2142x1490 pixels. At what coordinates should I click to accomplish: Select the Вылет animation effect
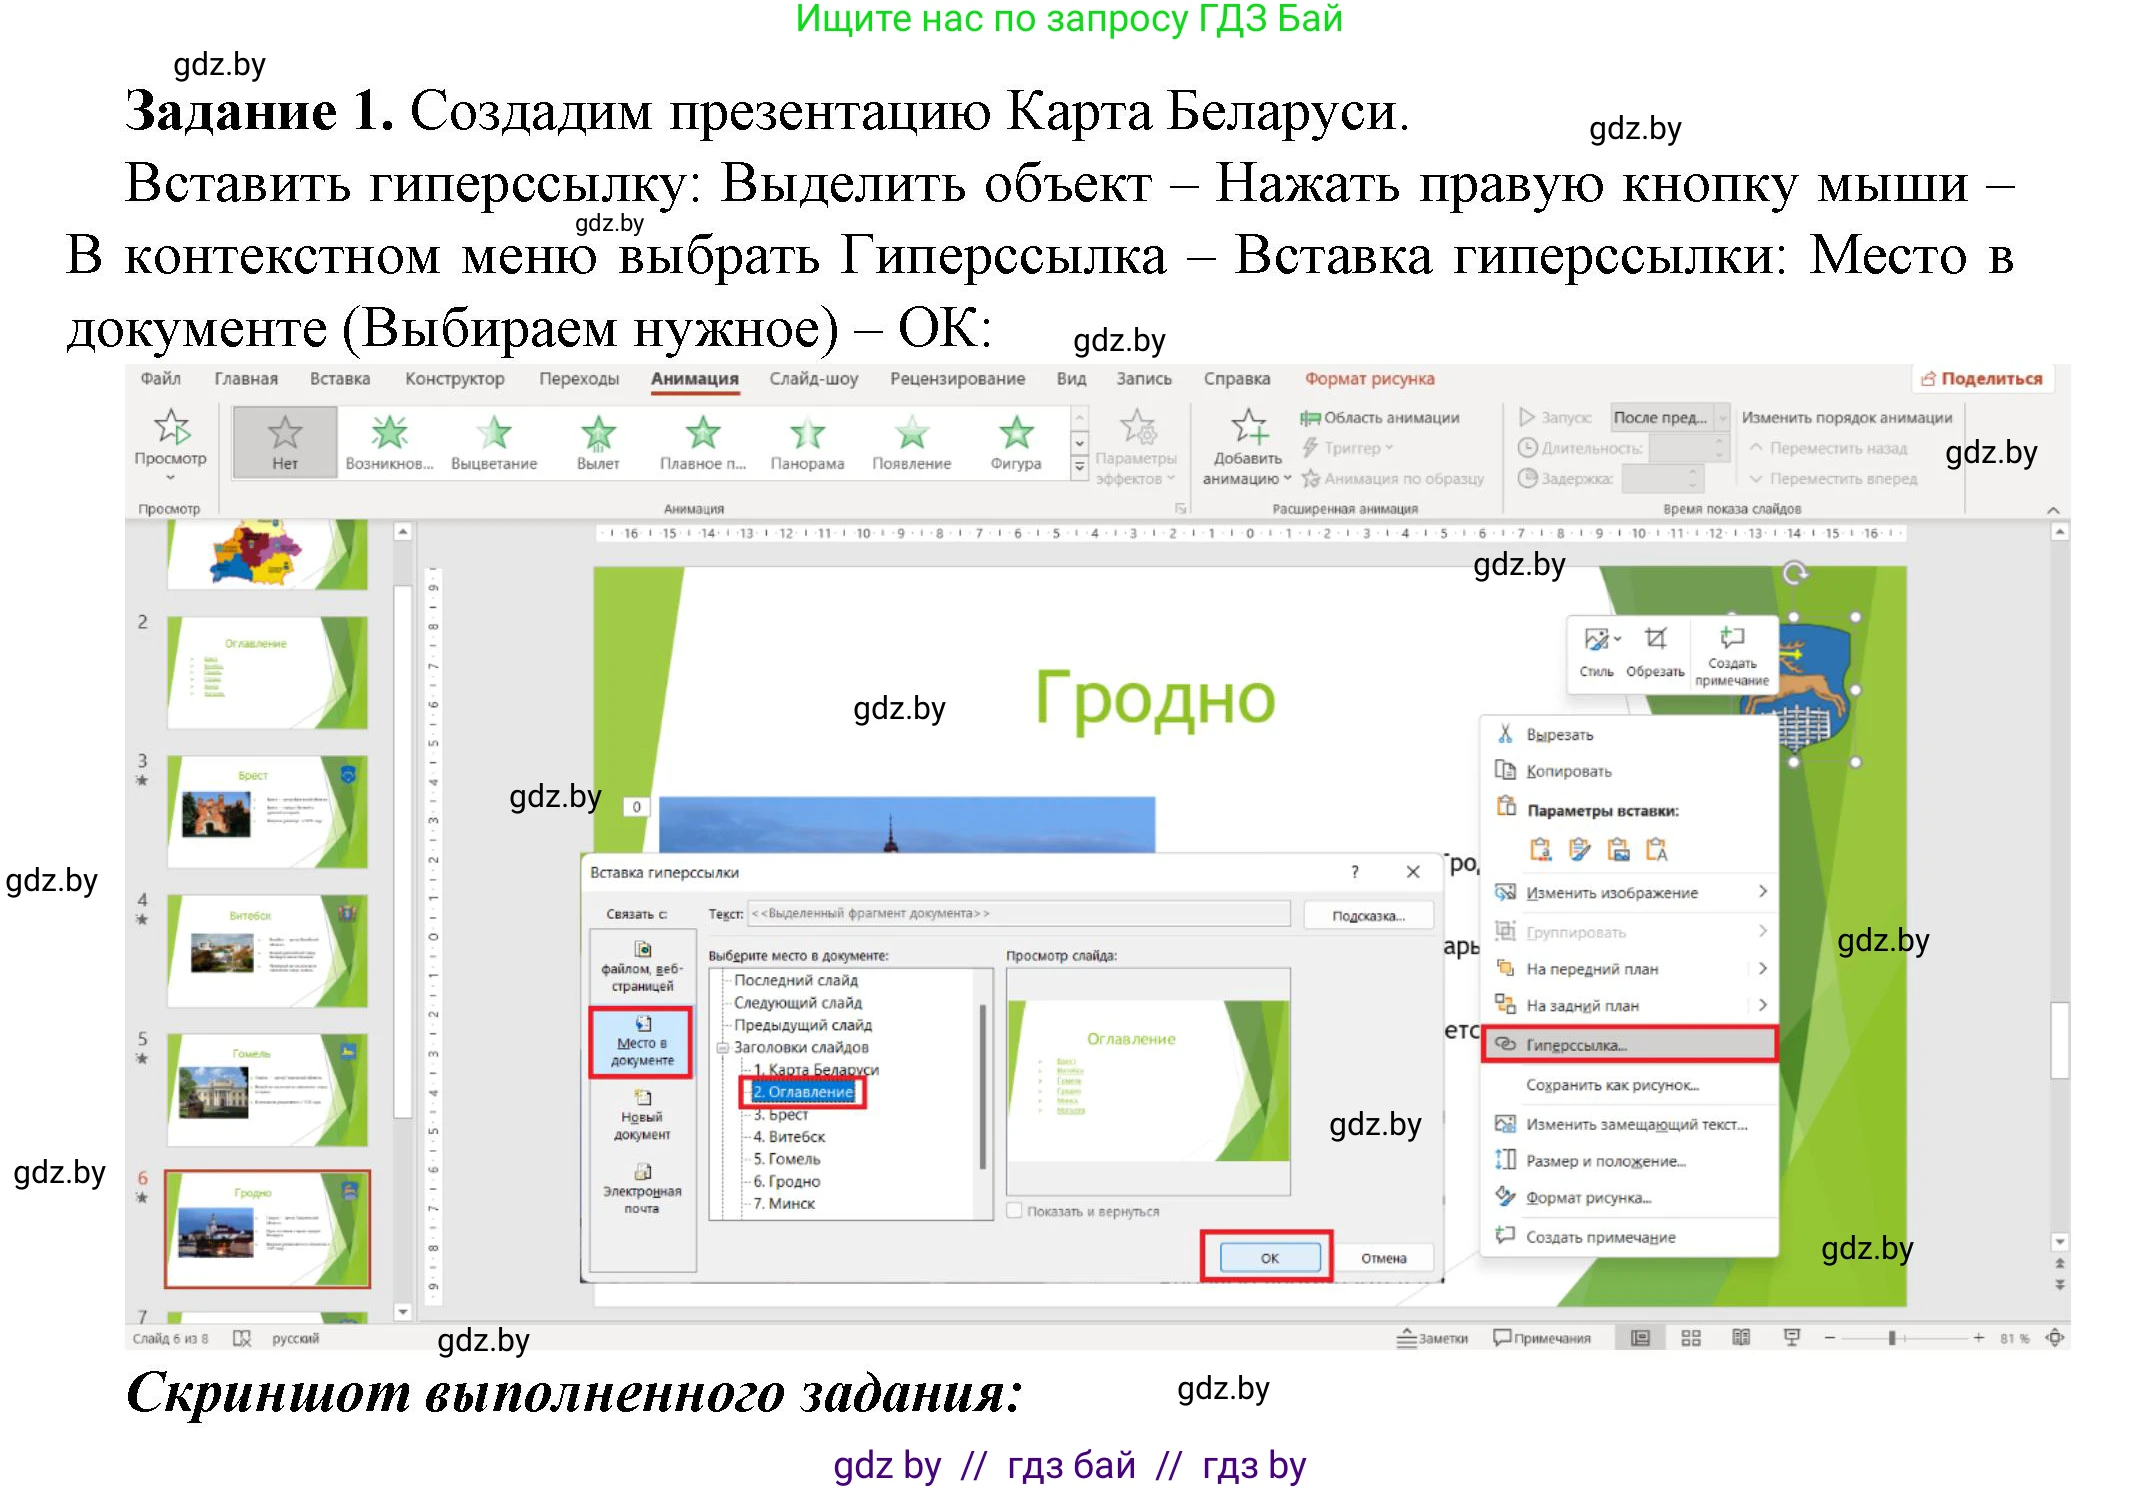(598, 440)
